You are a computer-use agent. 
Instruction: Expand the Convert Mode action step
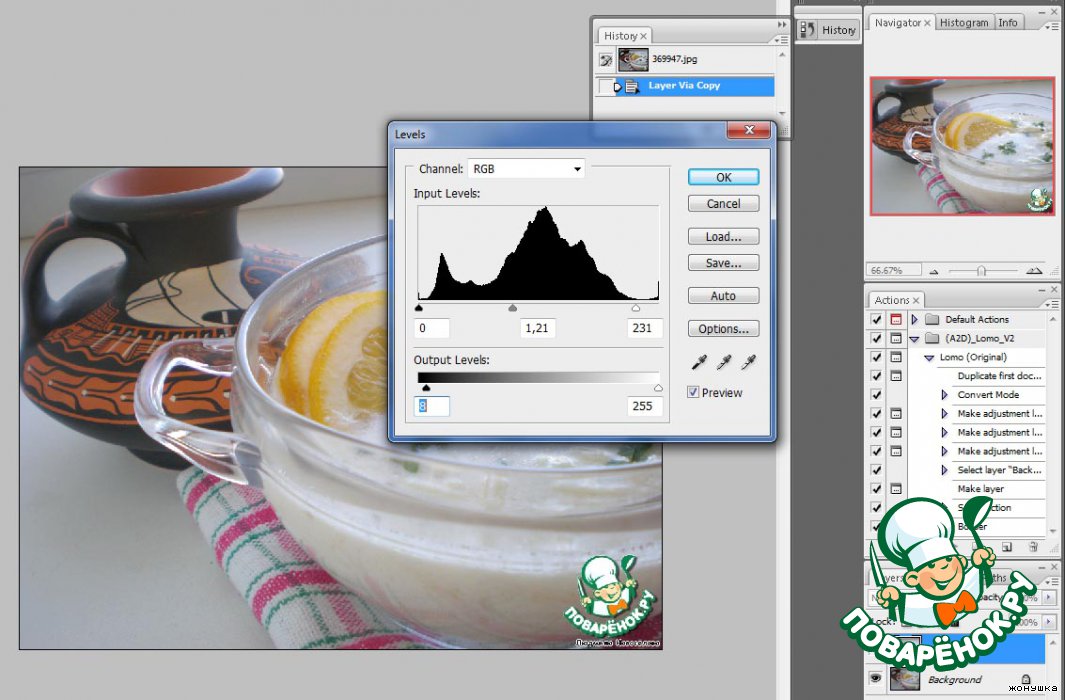point(944,395)
